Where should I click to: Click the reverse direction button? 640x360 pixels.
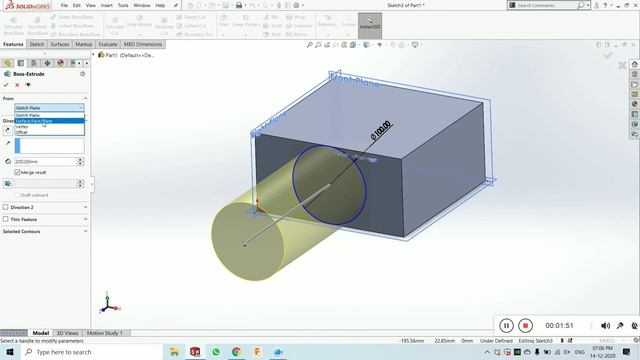click(7, 130)
